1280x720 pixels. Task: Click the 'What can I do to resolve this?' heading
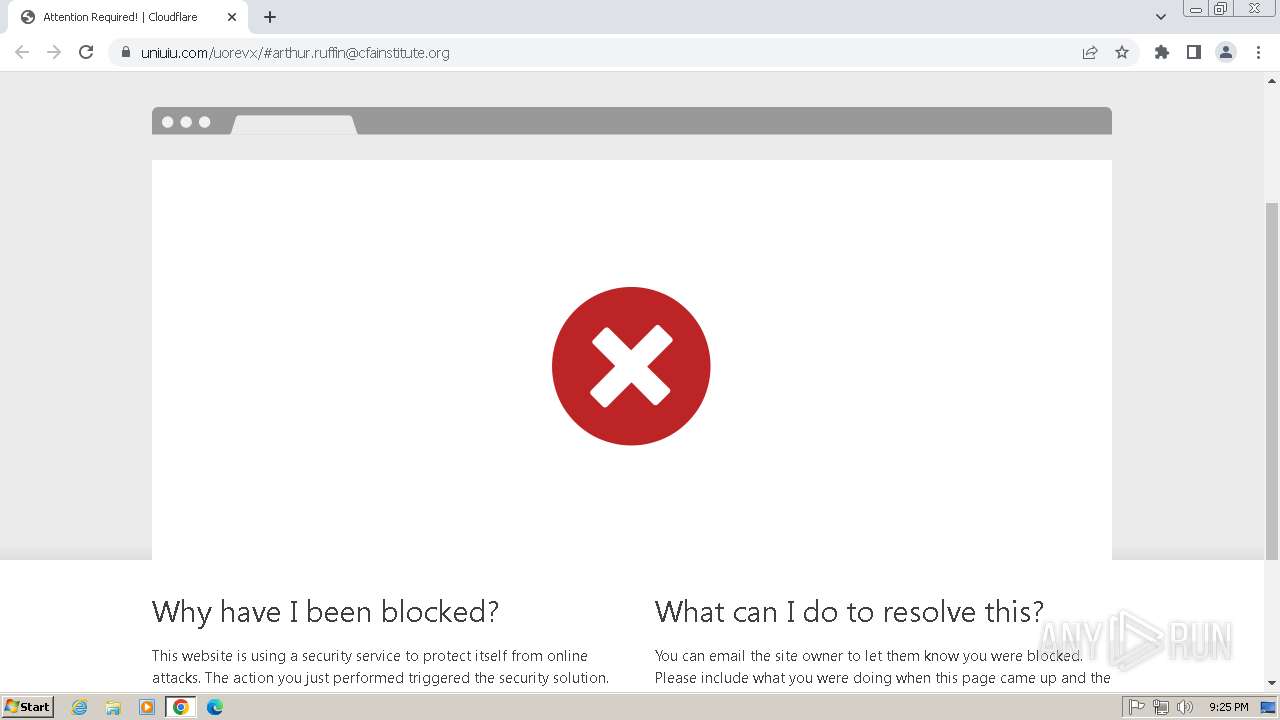[849, 611]
